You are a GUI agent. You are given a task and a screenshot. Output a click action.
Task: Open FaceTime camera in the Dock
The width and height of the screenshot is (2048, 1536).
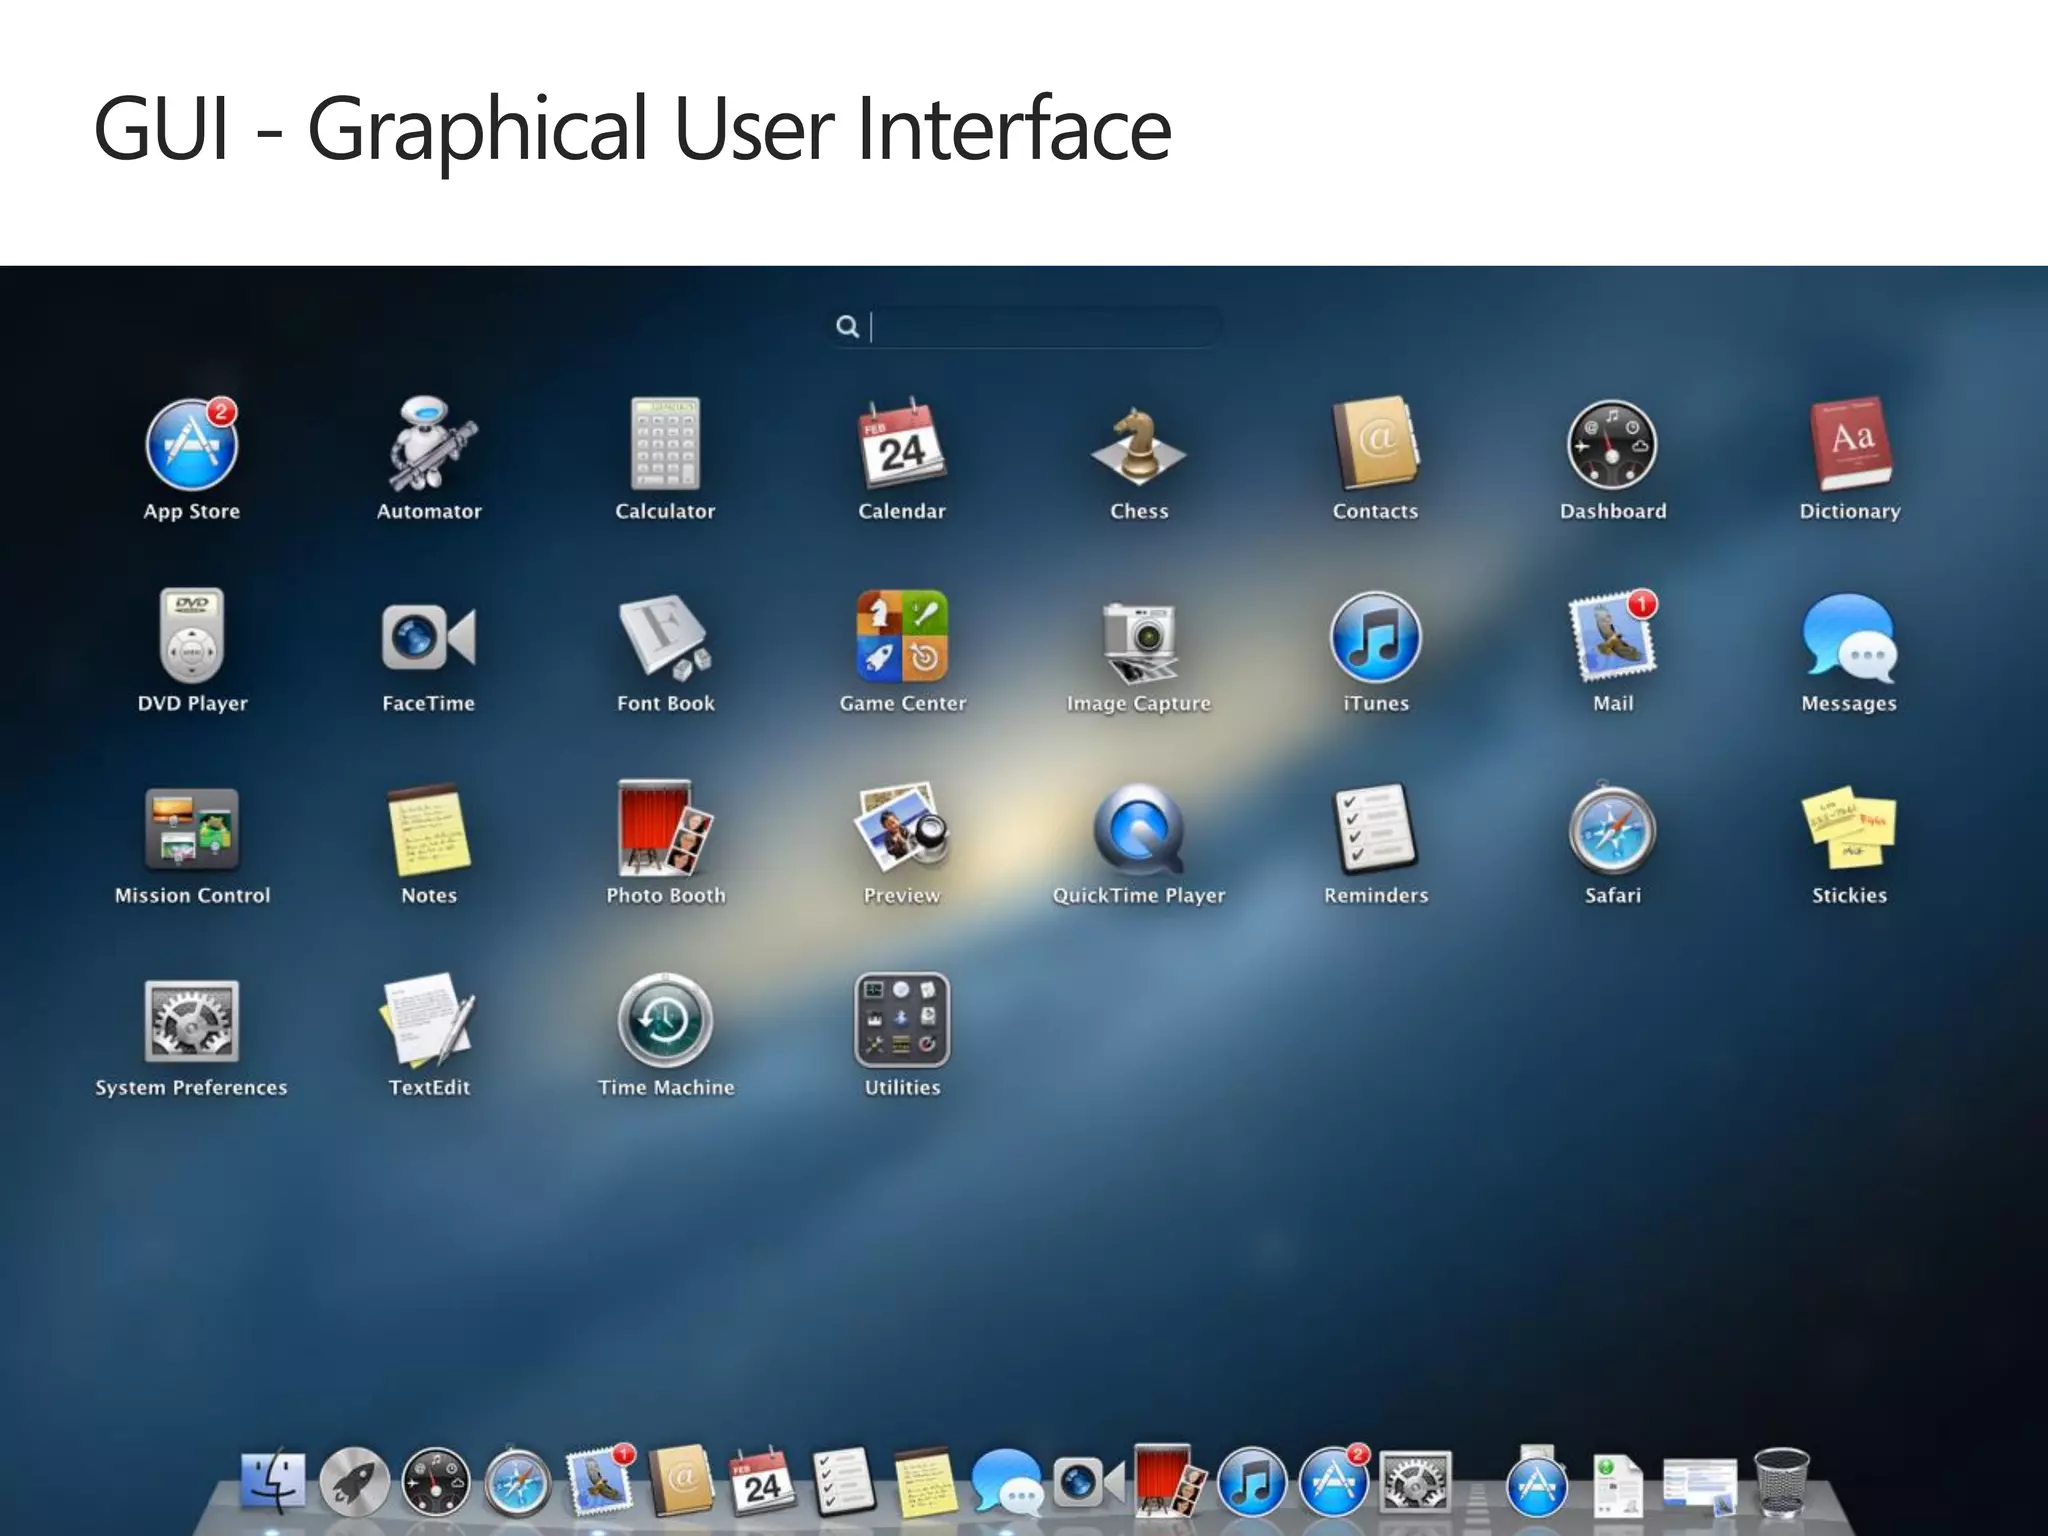point(1089,1482)
